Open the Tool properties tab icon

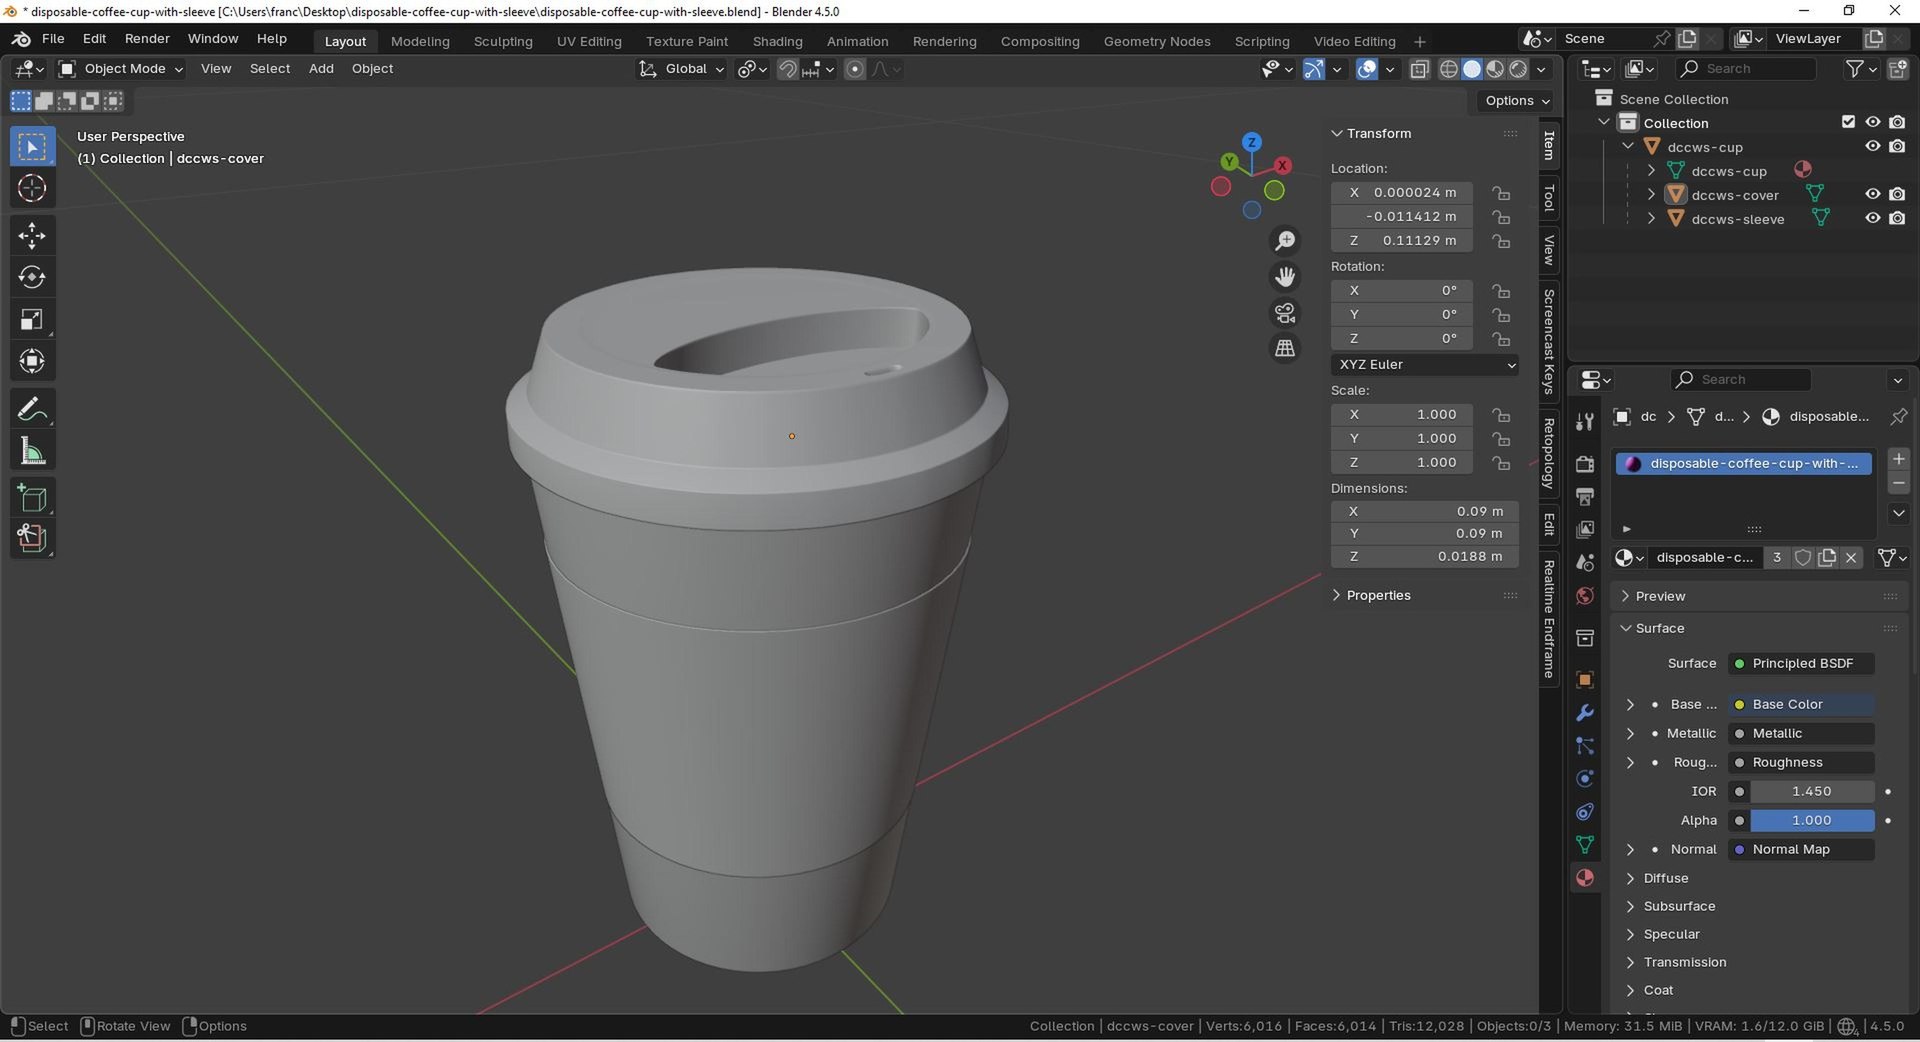tap(1585, 422)
